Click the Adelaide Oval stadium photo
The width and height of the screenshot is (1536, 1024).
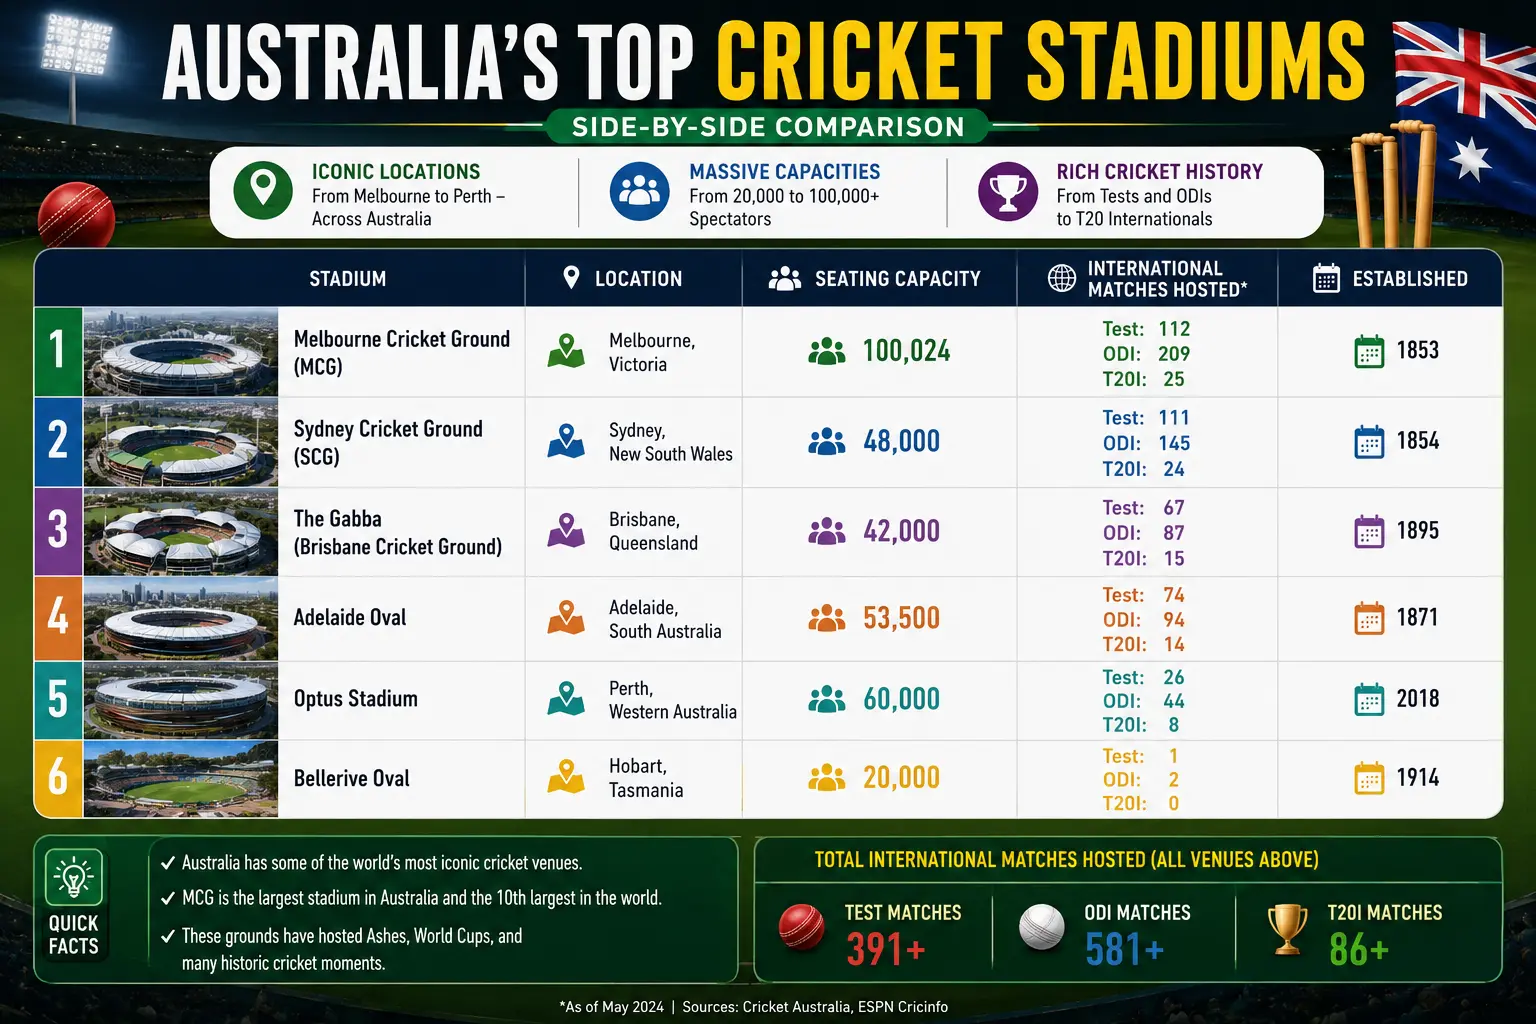point(181,618)
